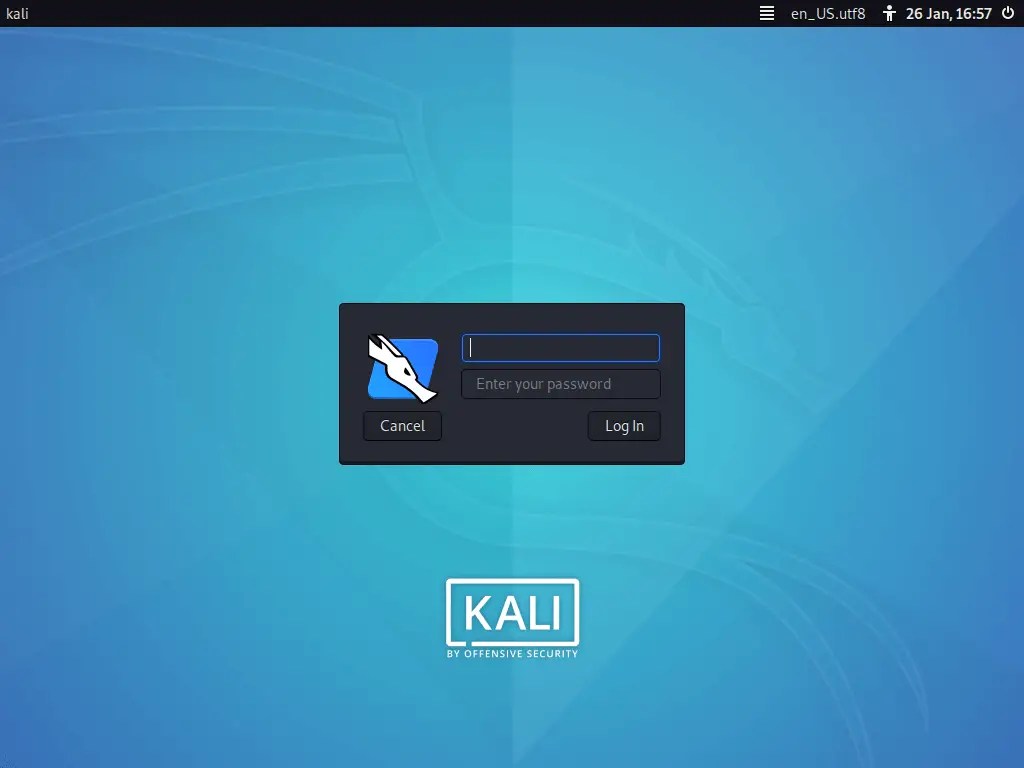Select the en_US.utf8 keyboard layout indicator
The width and height of the screenshot is (1024, 768).
tap(828, 13)
